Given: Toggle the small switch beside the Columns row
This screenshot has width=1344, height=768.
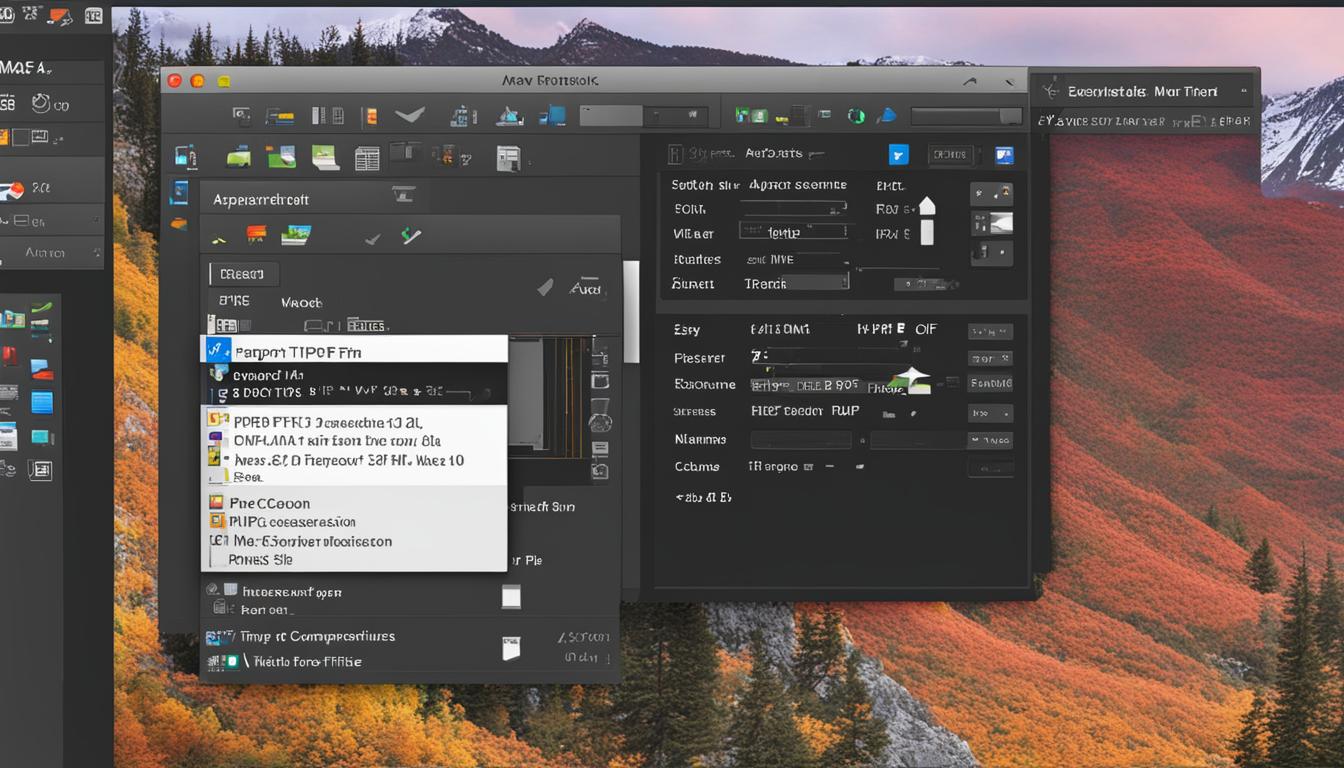Looking at the screenshot, I should click(x=858, y=466).
